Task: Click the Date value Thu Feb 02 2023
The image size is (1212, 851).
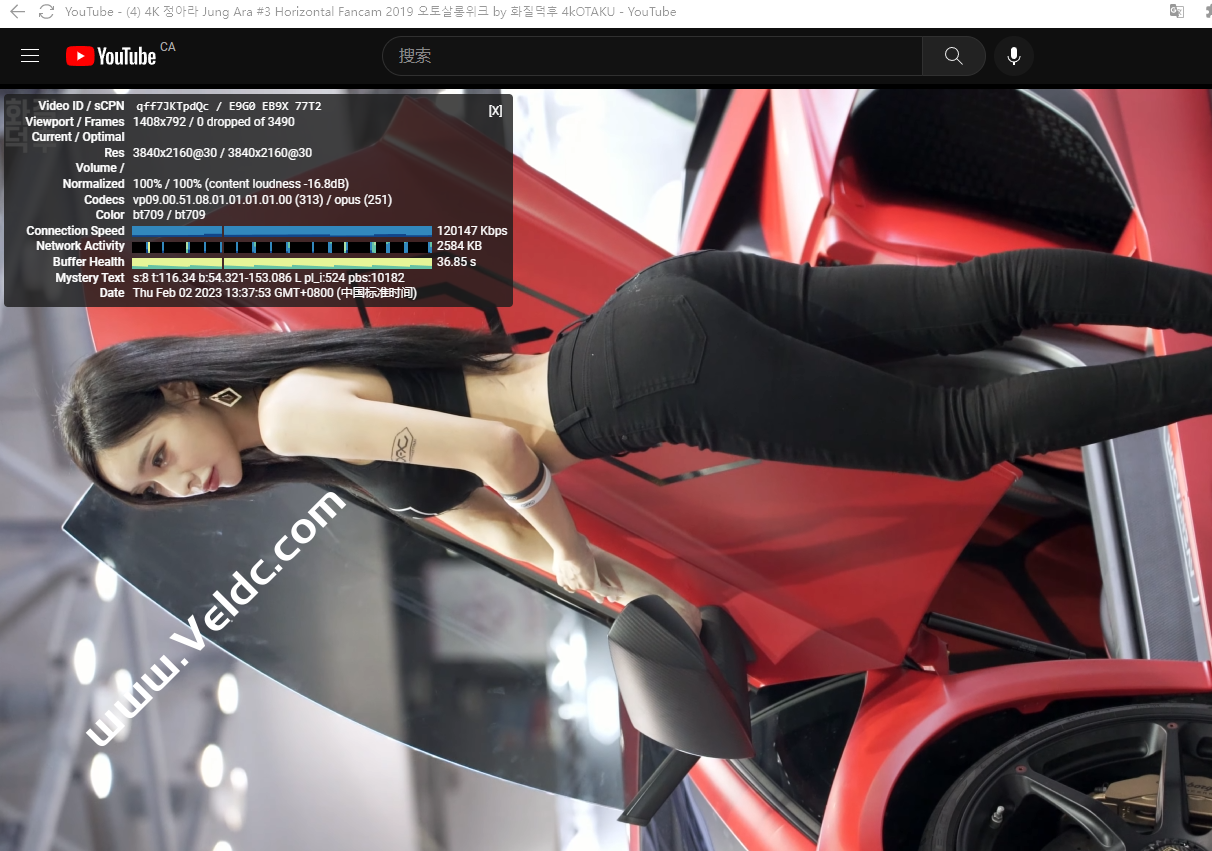Action: pos(275,293)
